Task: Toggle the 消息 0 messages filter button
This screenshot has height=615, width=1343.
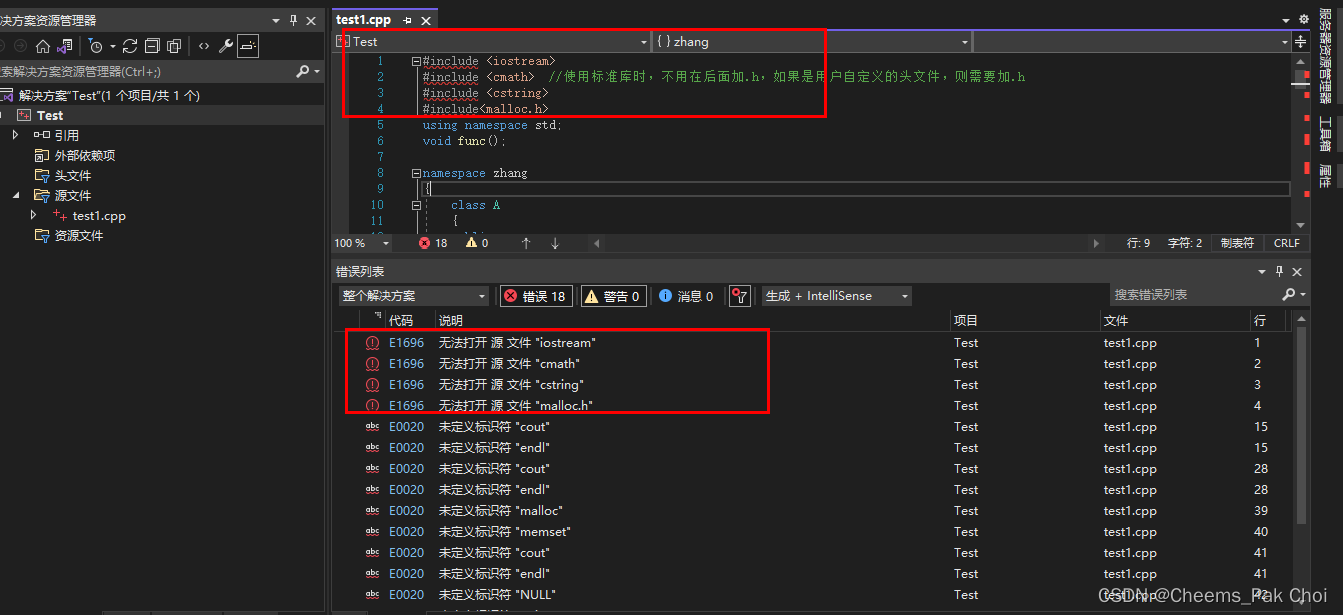Action: (x=687, y=296)
